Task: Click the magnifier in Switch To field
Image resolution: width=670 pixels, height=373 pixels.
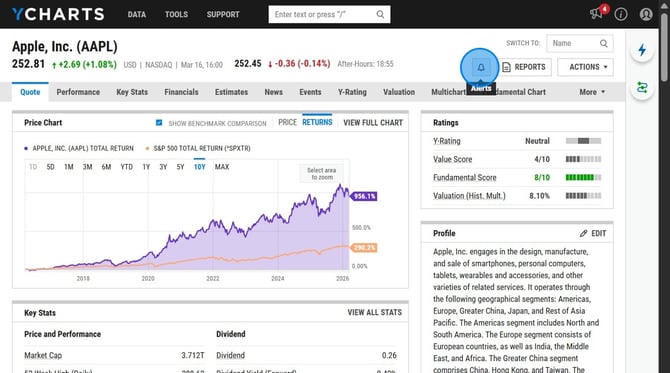Action: click(x=603, y=43)
